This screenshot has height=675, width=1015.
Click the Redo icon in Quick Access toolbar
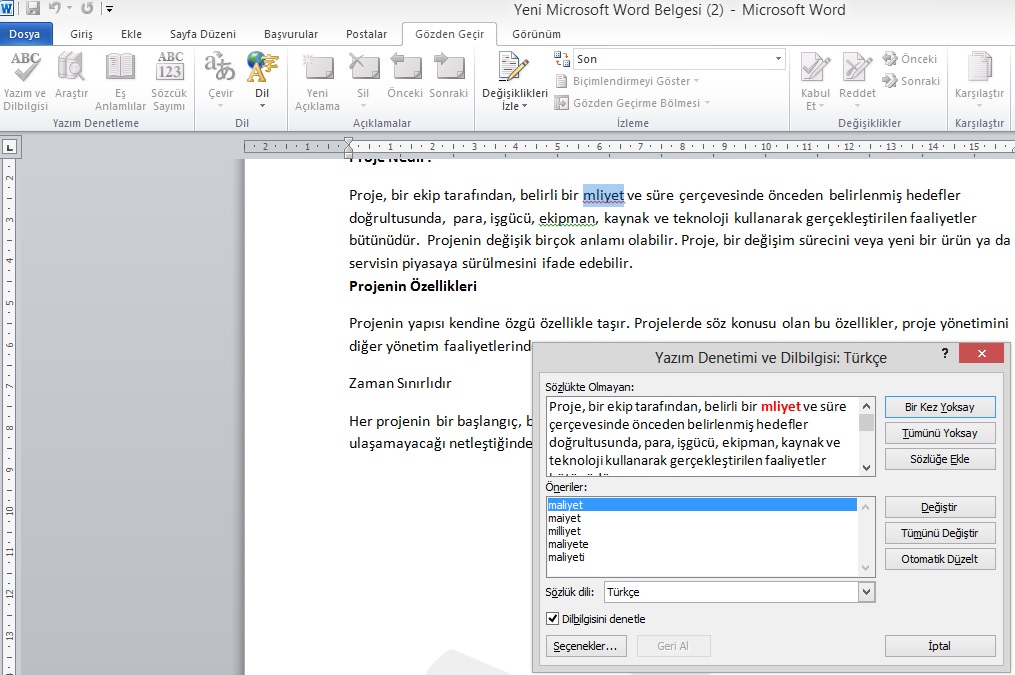click(x=87, y=8)
